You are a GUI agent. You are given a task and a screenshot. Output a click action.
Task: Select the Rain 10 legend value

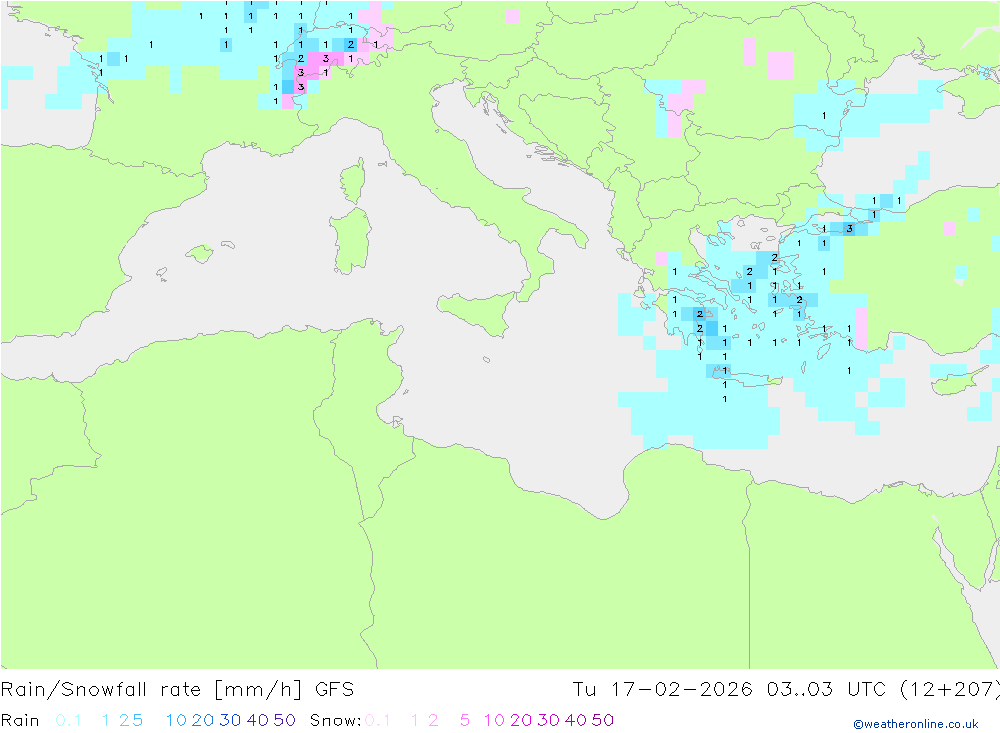point(177,720)
